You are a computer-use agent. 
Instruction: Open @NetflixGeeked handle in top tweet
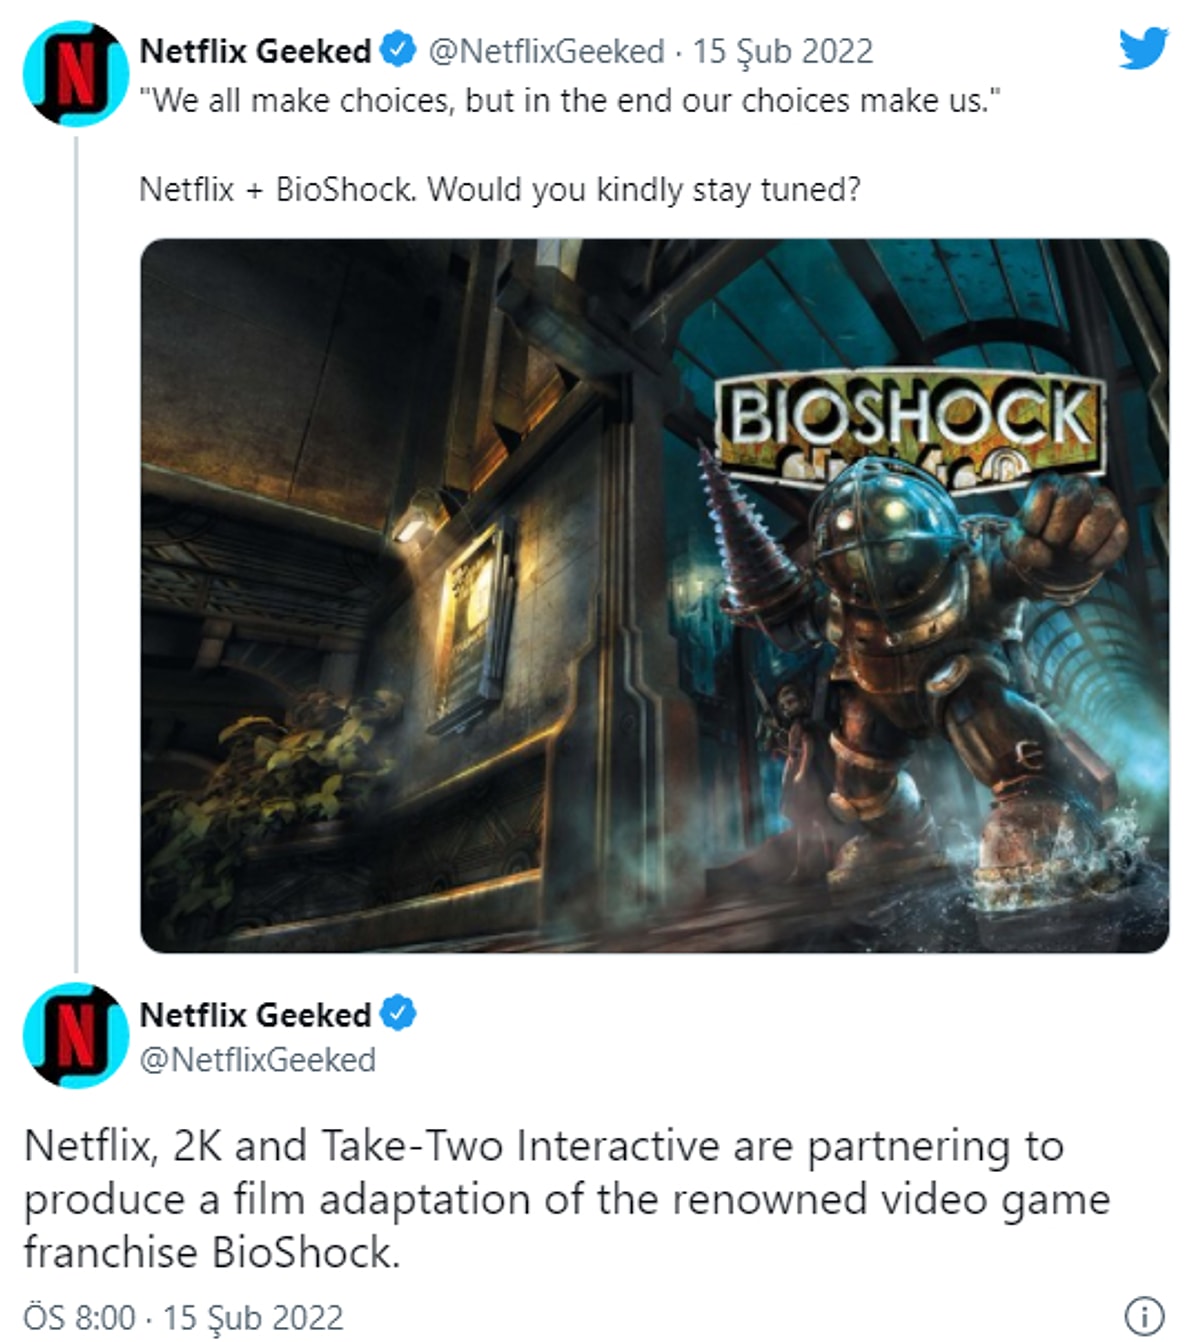(546, 51)
